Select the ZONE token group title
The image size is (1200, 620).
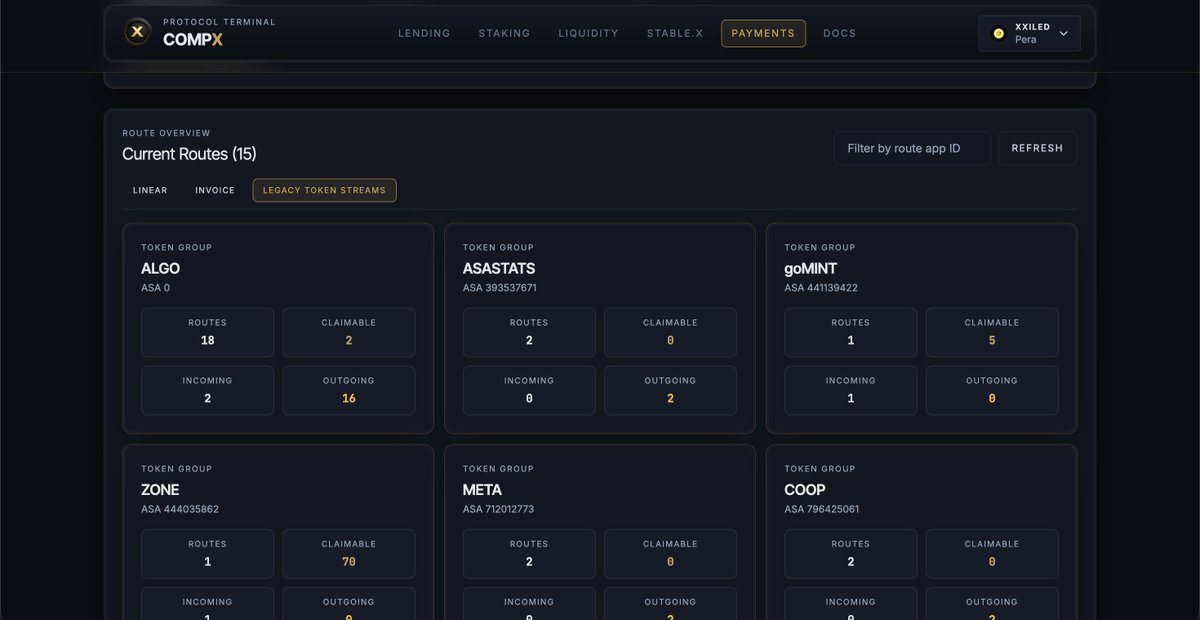tap(160, 490)
